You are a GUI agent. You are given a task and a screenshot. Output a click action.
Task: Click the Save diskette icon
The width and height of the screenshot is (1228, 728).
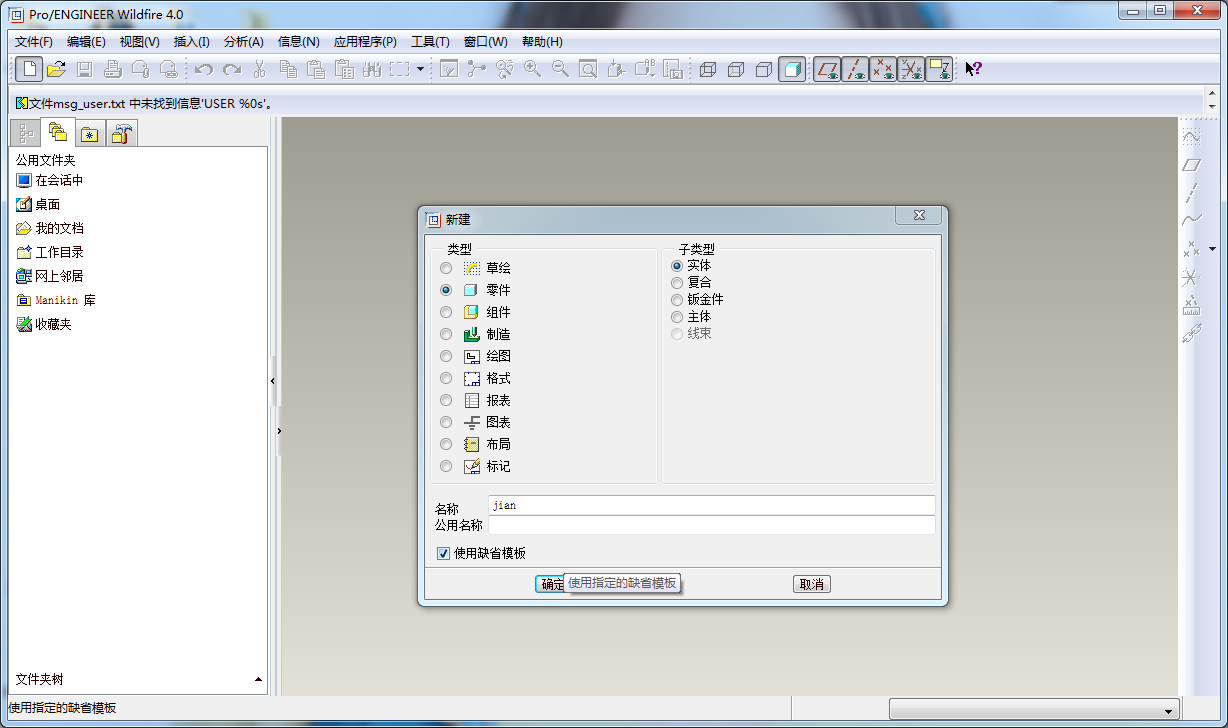[x=85, y=69]
